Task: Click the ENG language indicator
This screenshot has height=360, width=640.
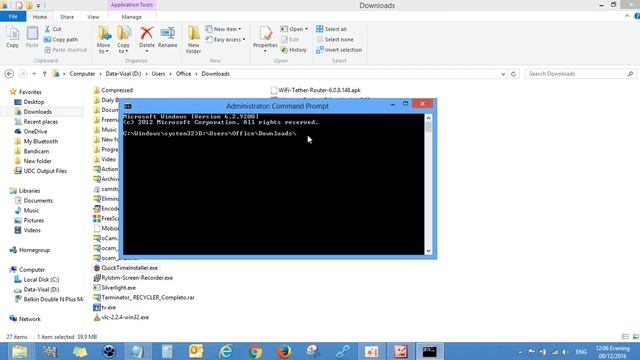Action: point(581,351)
